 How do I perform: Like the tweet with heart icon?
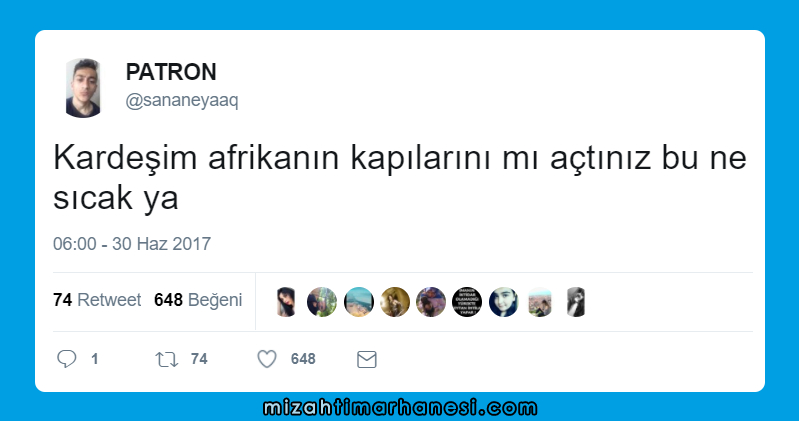point(267,359)
